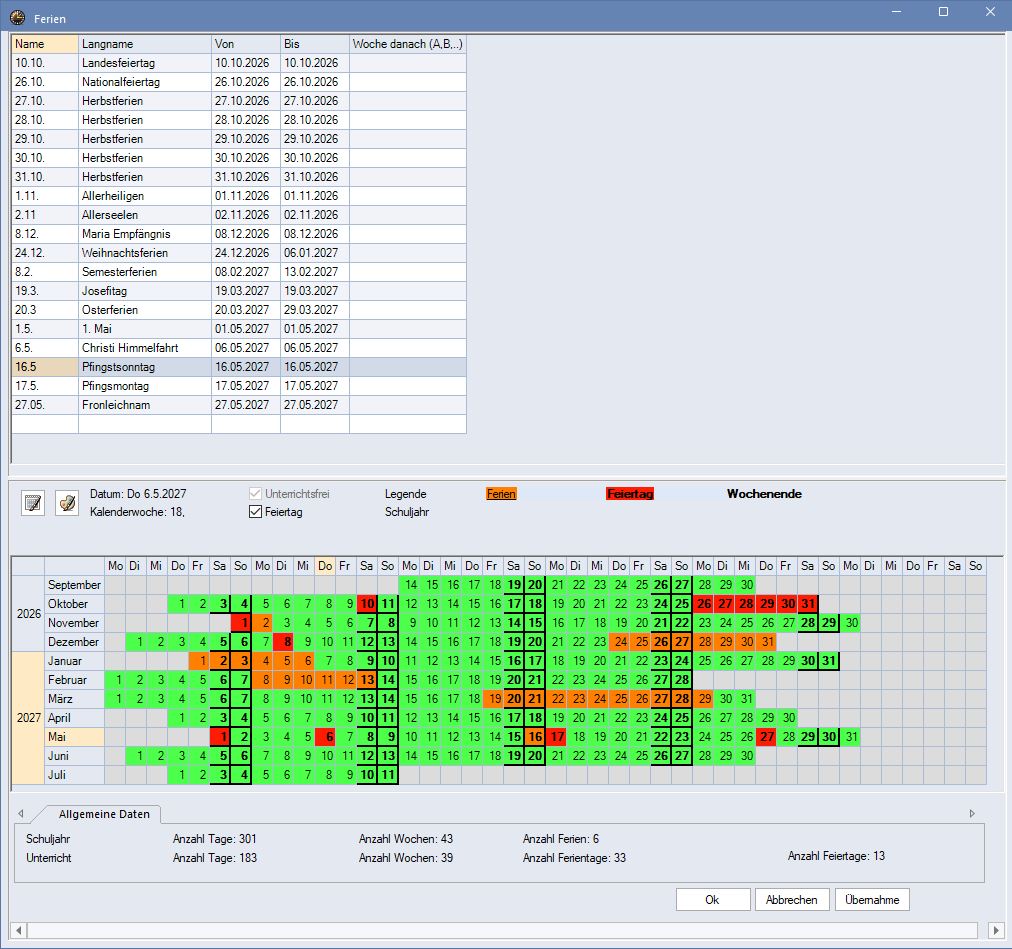Select the Semesterferien row
The height and width of the screenshot is (949, 1012).
239,272
